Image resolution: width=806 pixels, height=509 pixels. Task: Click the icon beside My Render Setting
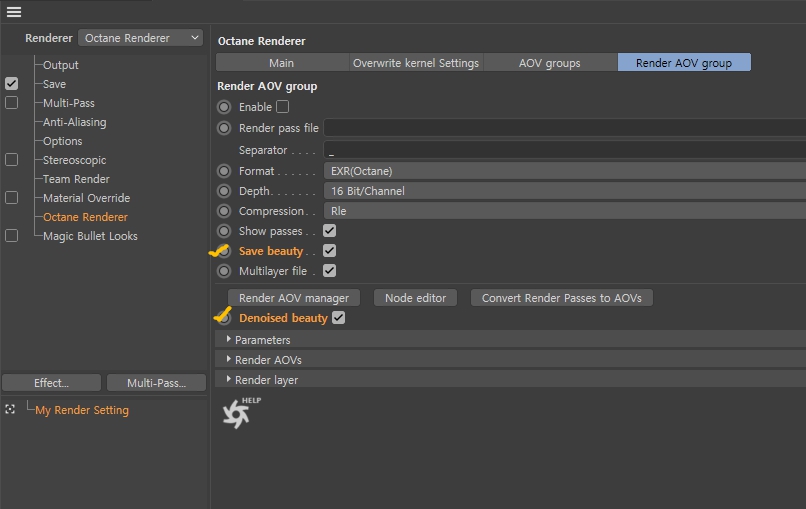pos(10,409)
